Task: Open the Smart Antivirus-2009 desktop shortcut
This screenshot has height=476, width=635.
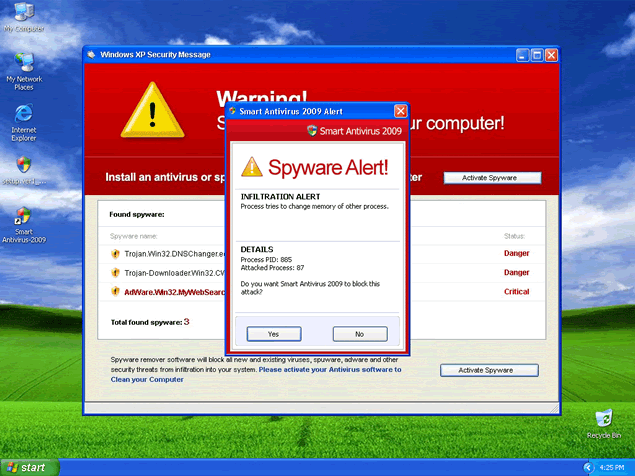Action: point(23,218)
